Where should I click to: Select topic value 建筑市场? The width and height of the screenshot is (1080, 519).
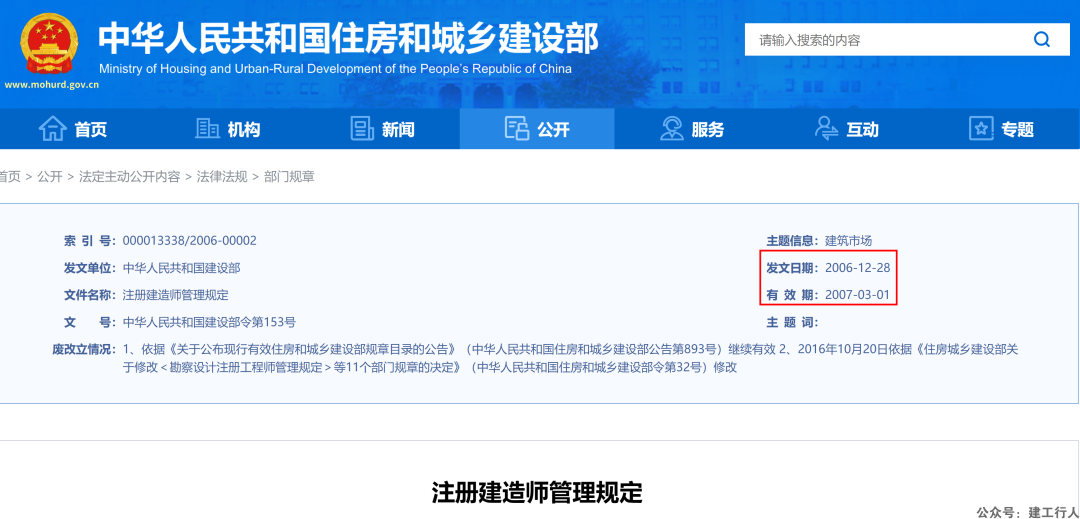849,241
